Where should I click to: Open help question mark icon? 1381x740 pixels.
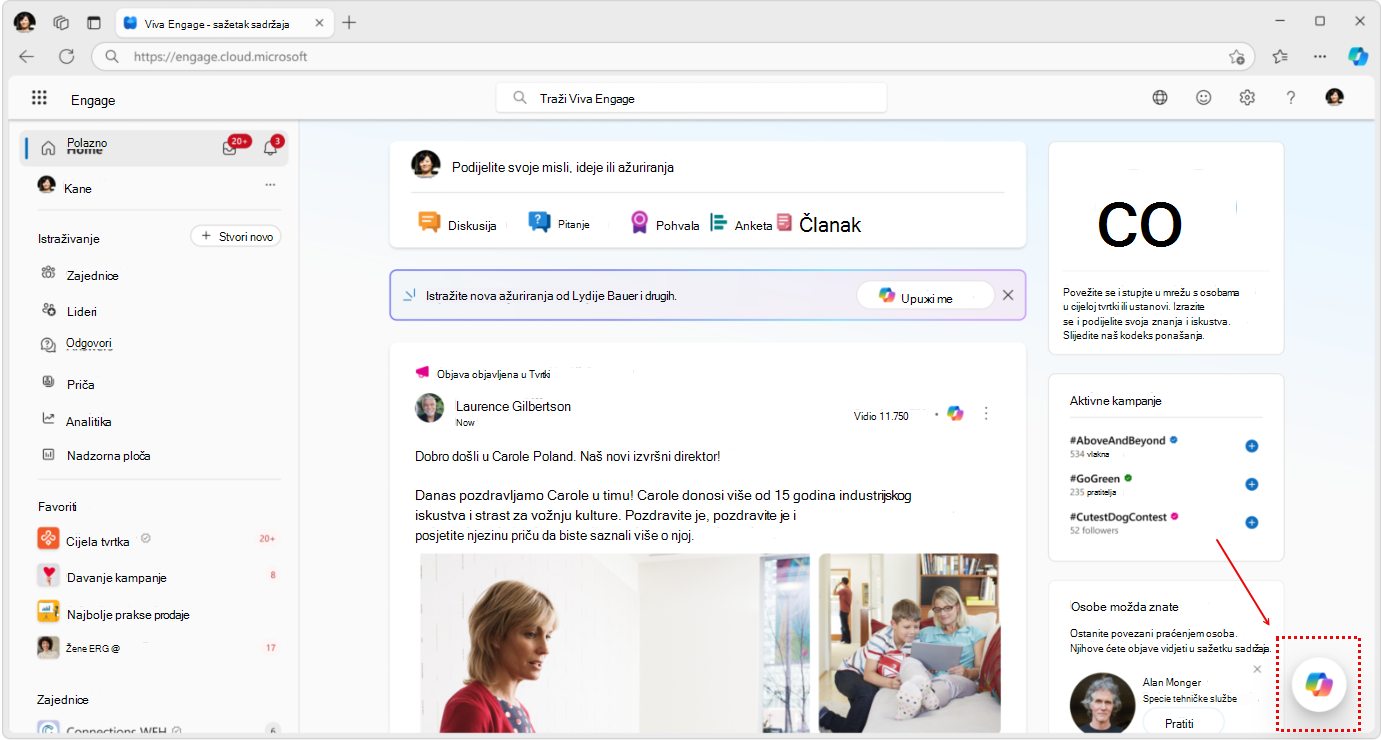[x=1291, y=98]
